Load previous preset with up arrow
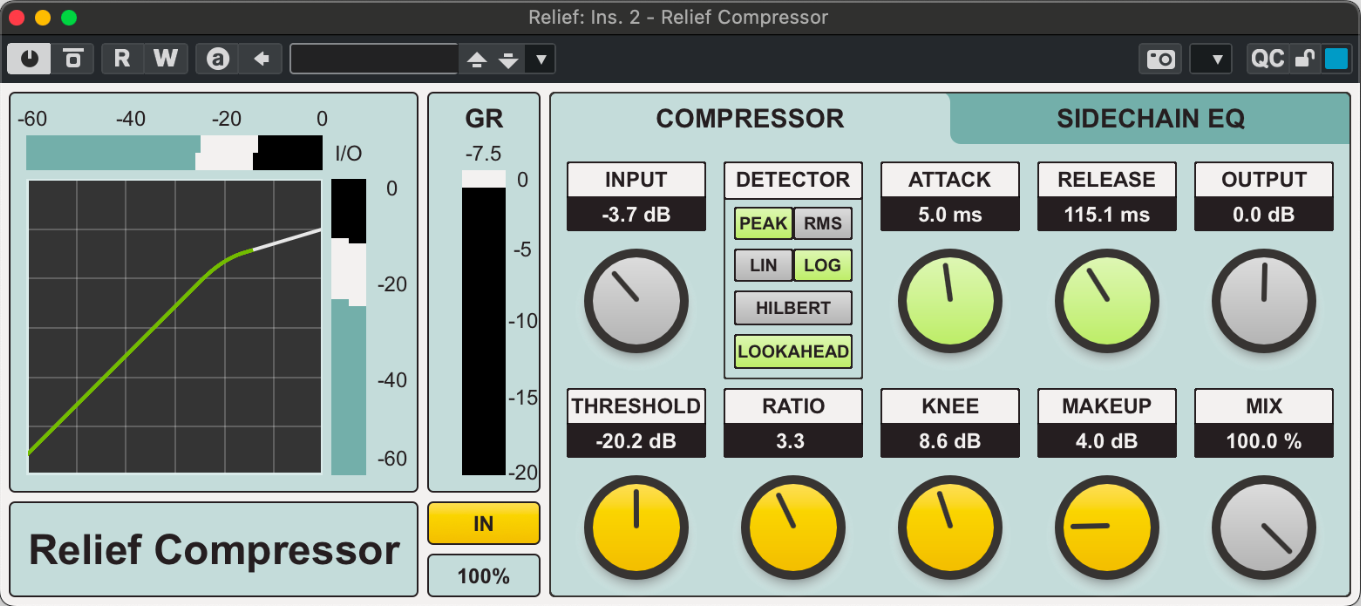 click(477, 60)
